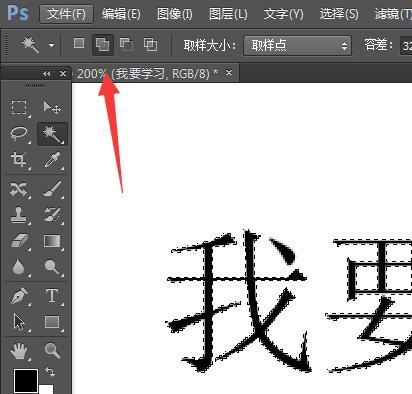Select the Rectangular Marquee tool
This screenshot has width=412, height=394.
[19, 107]
